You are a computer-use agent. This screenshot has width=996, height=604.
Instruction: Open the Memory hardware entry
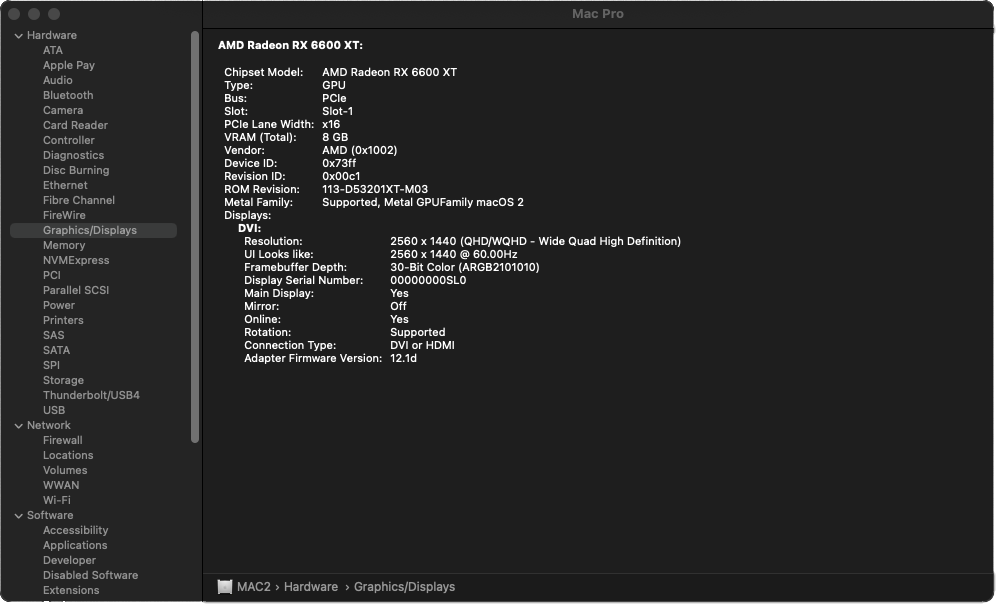point(64,245)
